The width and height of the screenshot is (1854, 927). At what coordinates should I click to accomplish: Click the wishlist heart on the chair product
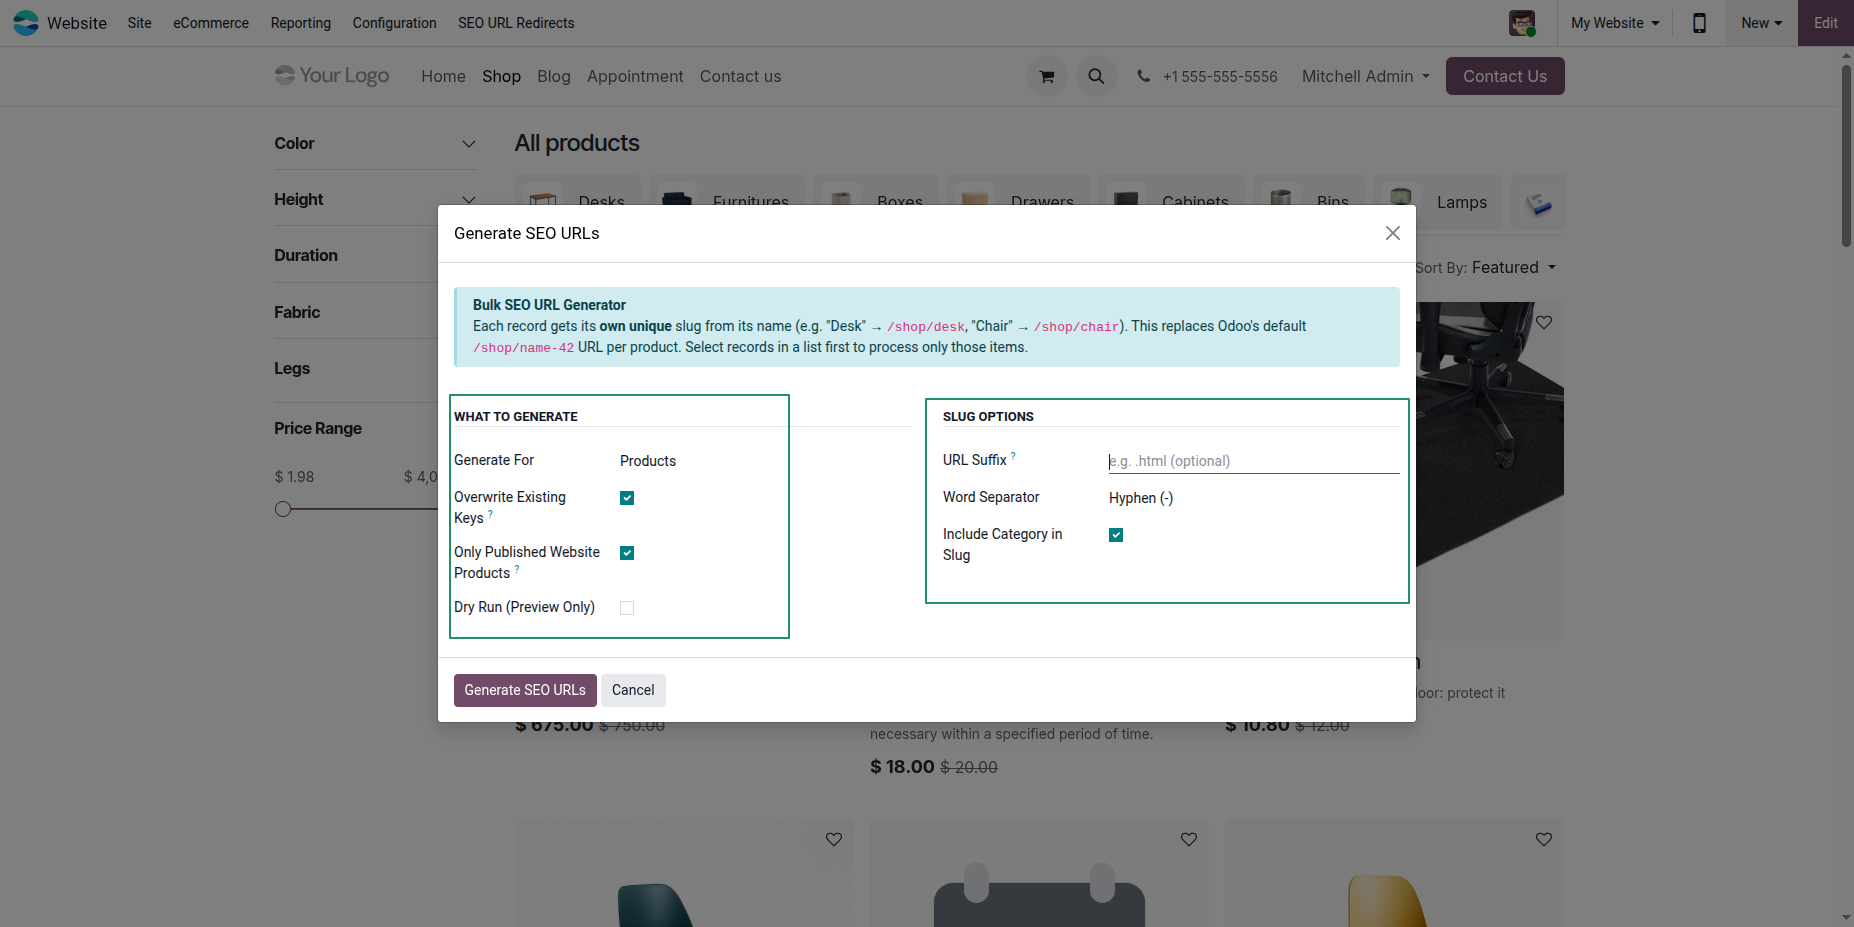point(1544,322)
